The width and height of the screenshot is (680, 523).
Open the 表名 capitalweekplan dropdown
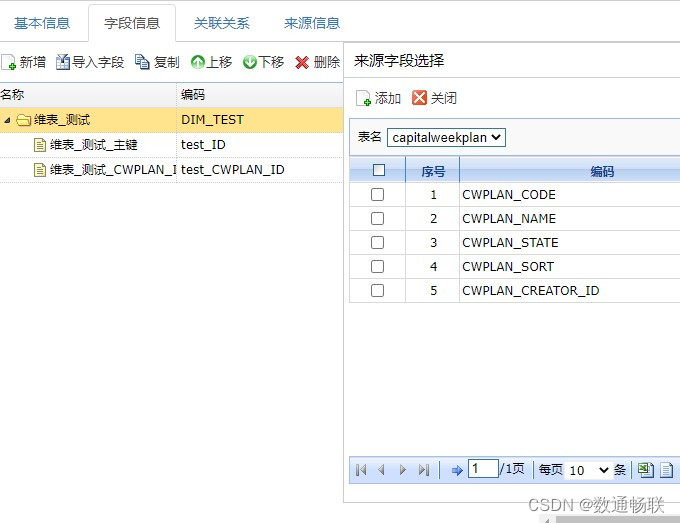tap(446, 137)
